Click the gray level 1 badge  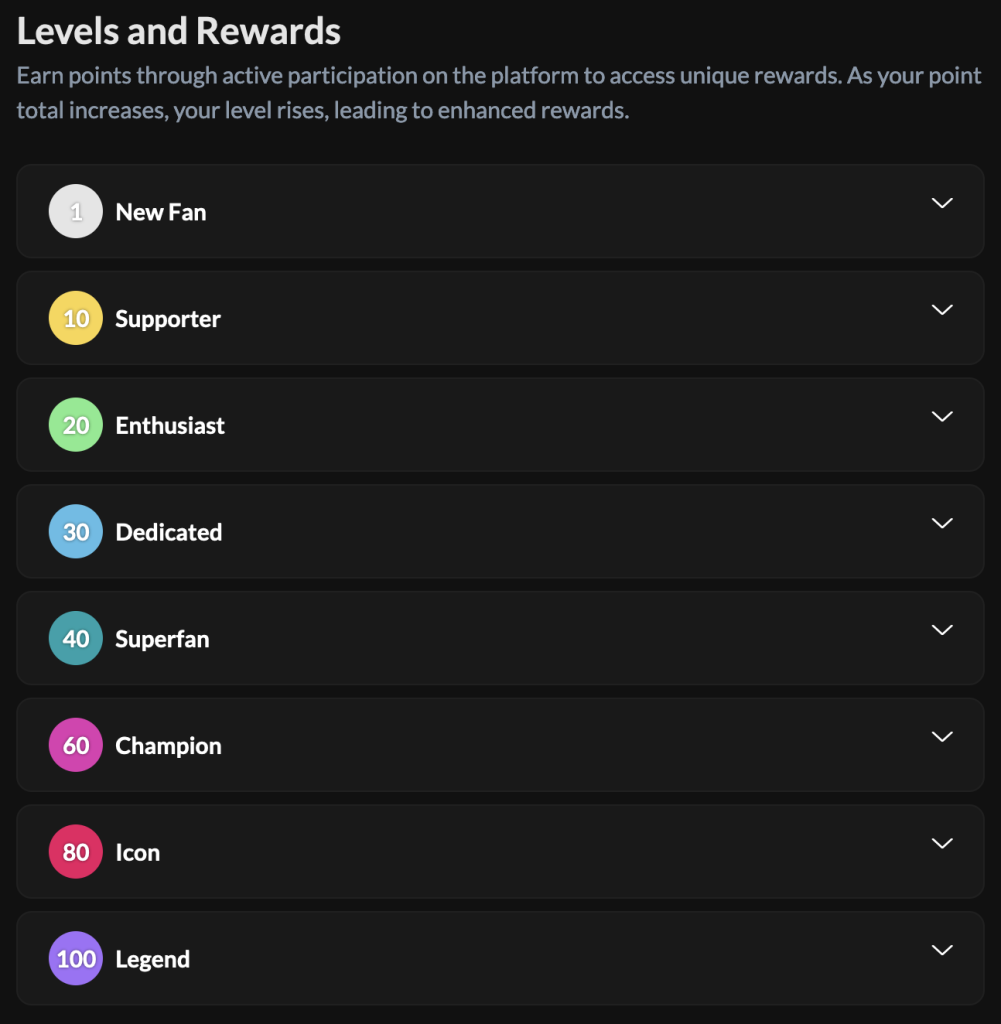(x=76, y=211)
